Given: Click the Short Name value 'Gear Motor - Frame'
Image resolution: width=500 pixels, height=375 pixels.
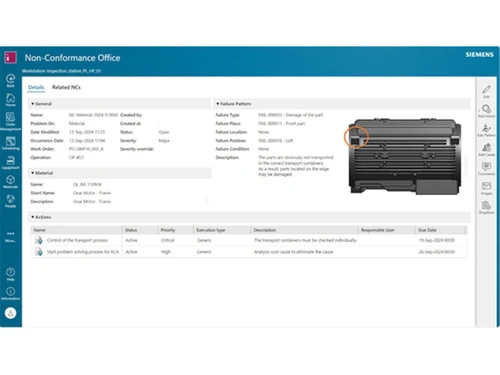Looking at the screenshot, I should tap(92, 193).
